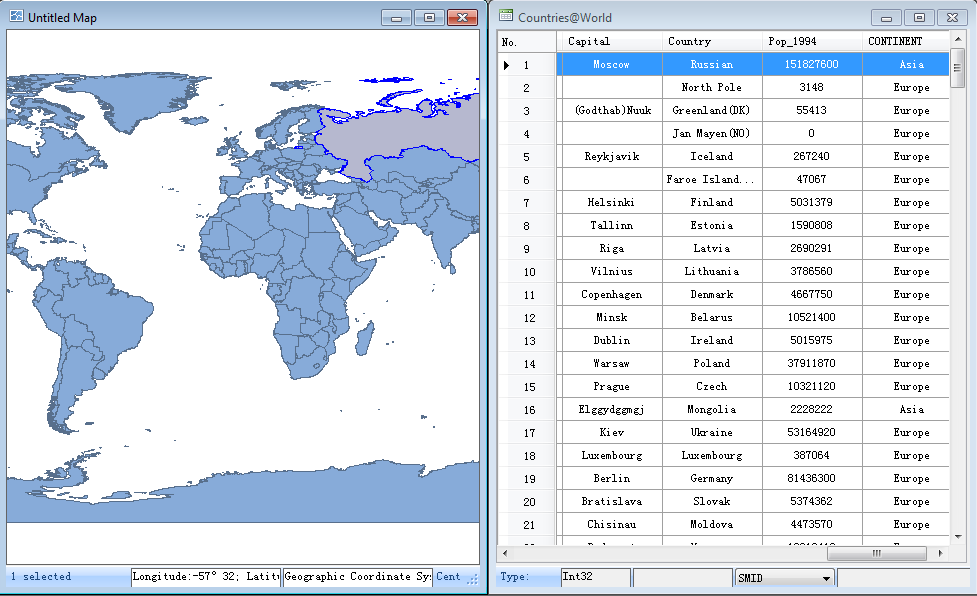Screen dimensions: 977x596
Task: Click the table's horizontal scrollbar right arrow
Action: (x=942, y=553)
